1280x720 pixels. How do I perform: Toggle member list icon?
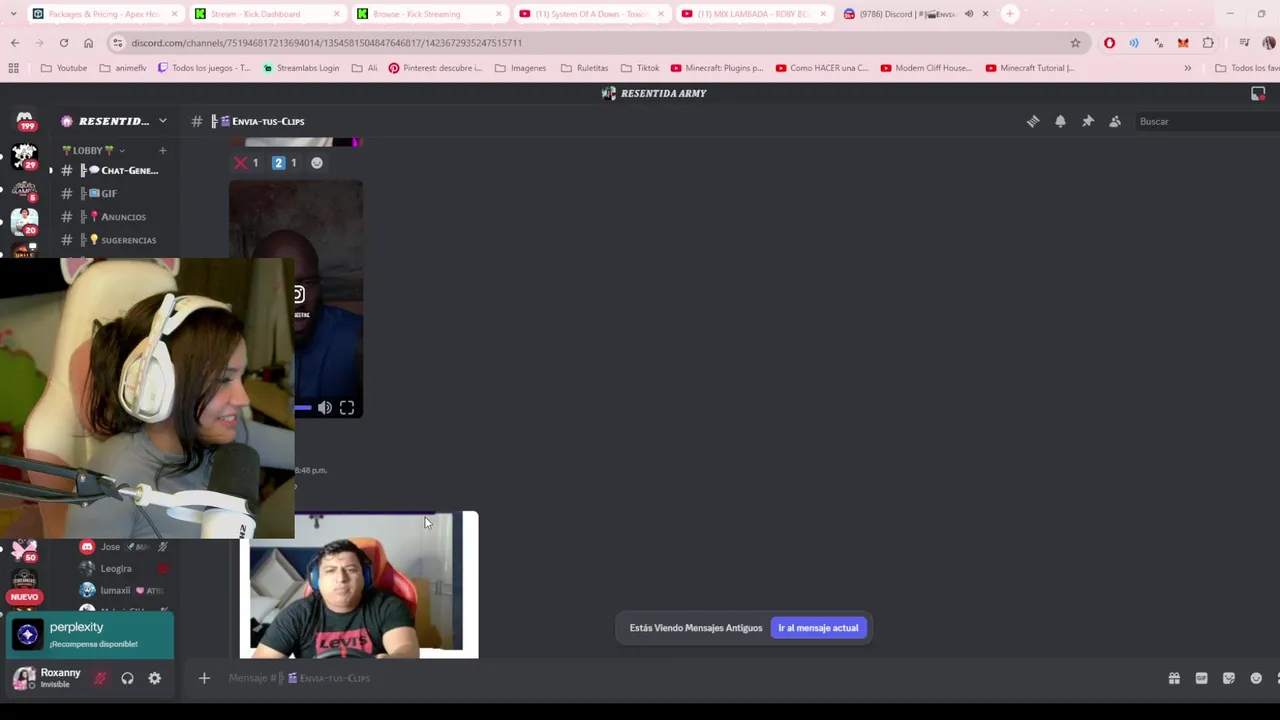(1115, 121)
